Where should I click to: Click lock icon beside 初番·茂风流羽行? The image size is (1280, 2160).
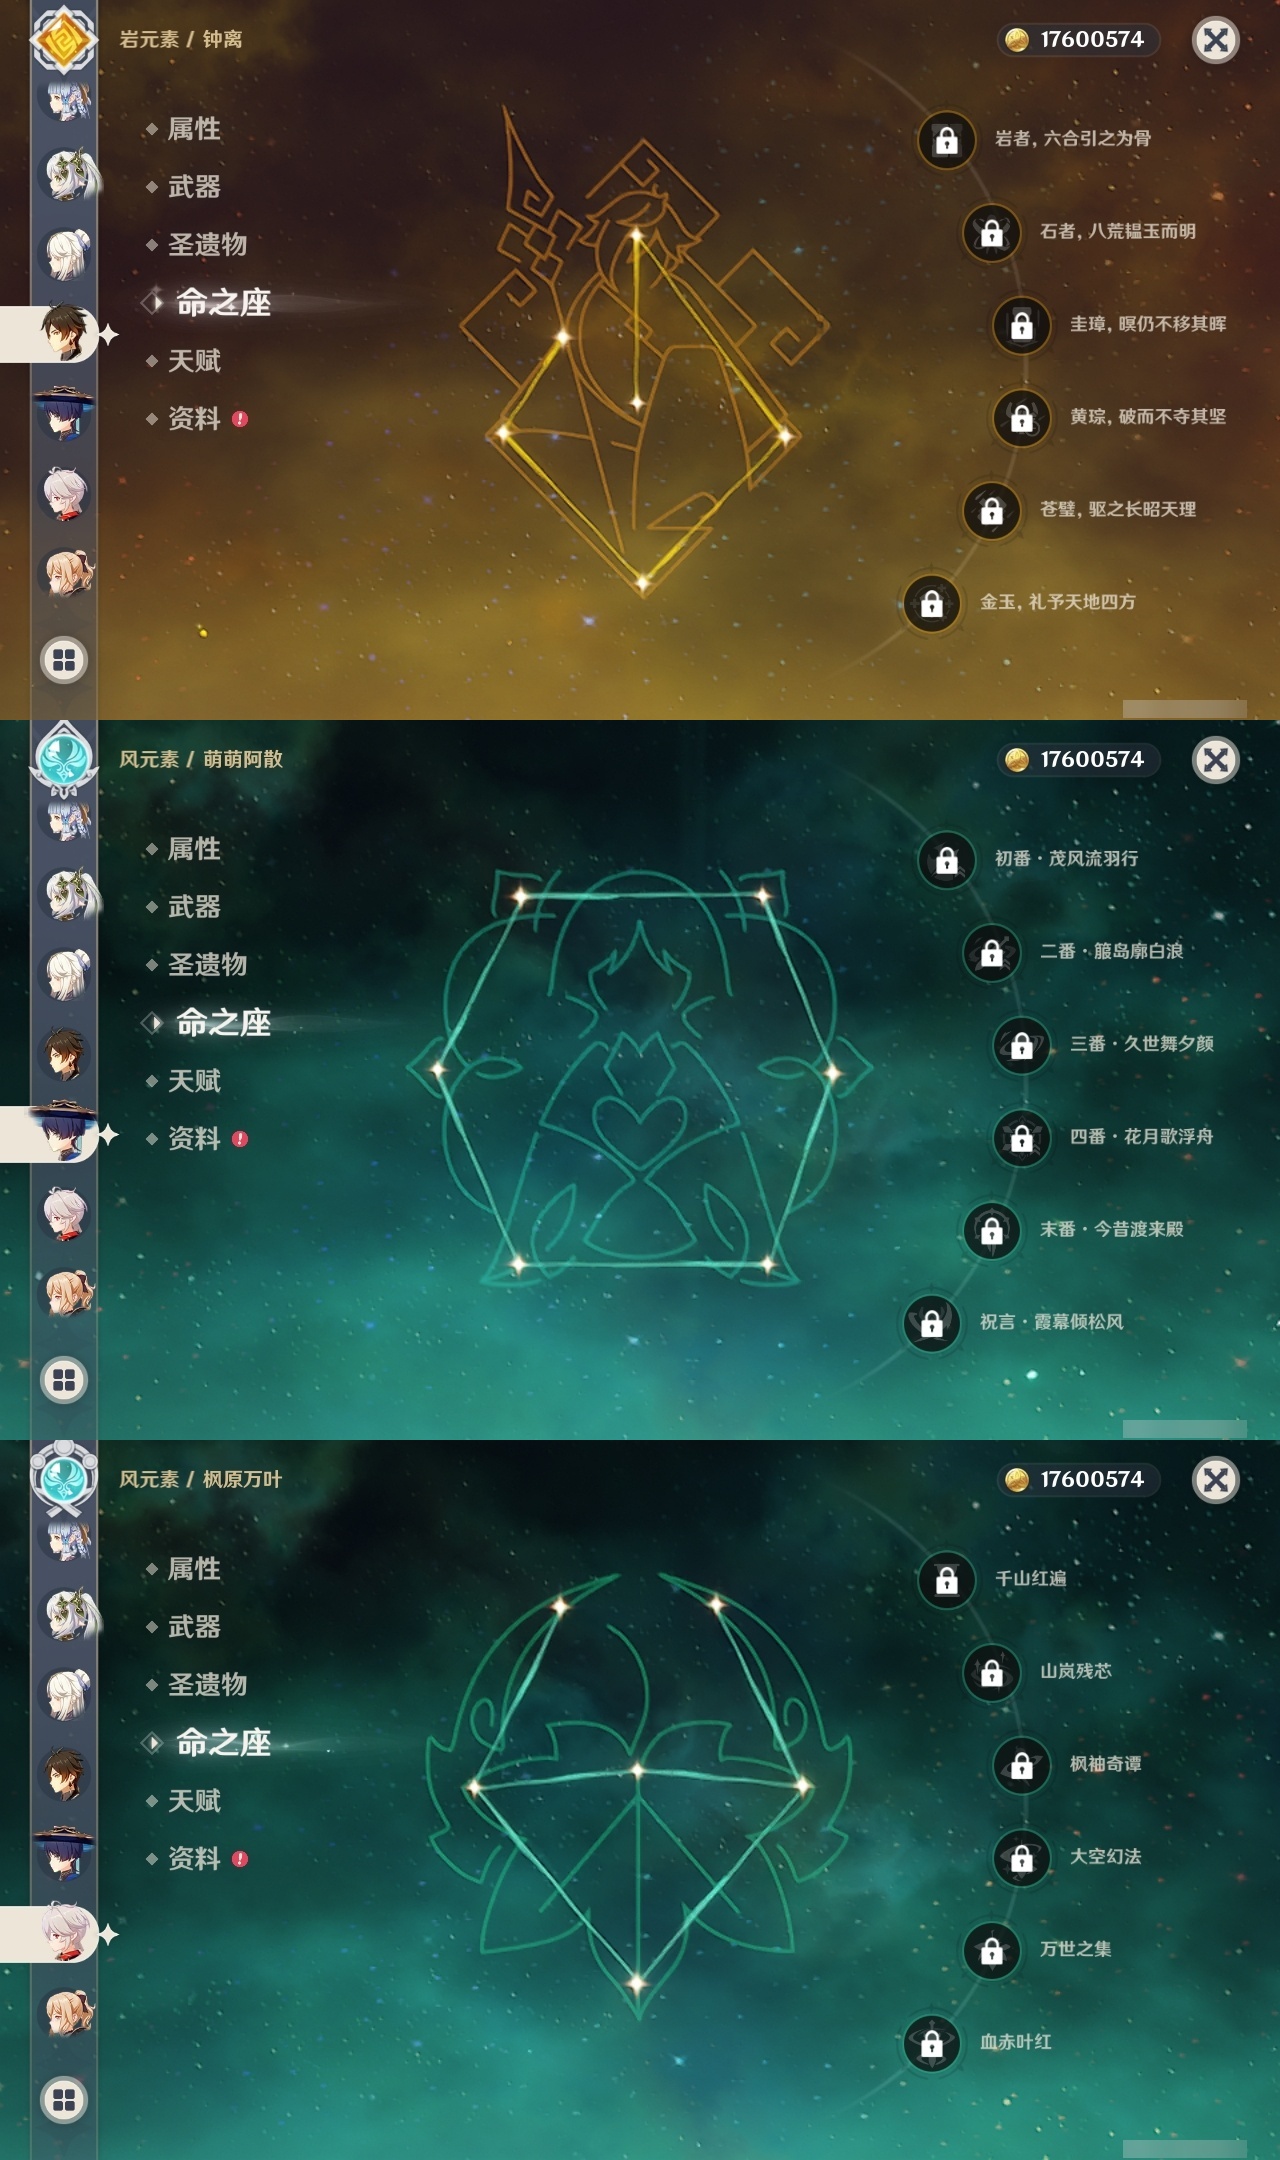pyautogui.click(x=946, y=860)
